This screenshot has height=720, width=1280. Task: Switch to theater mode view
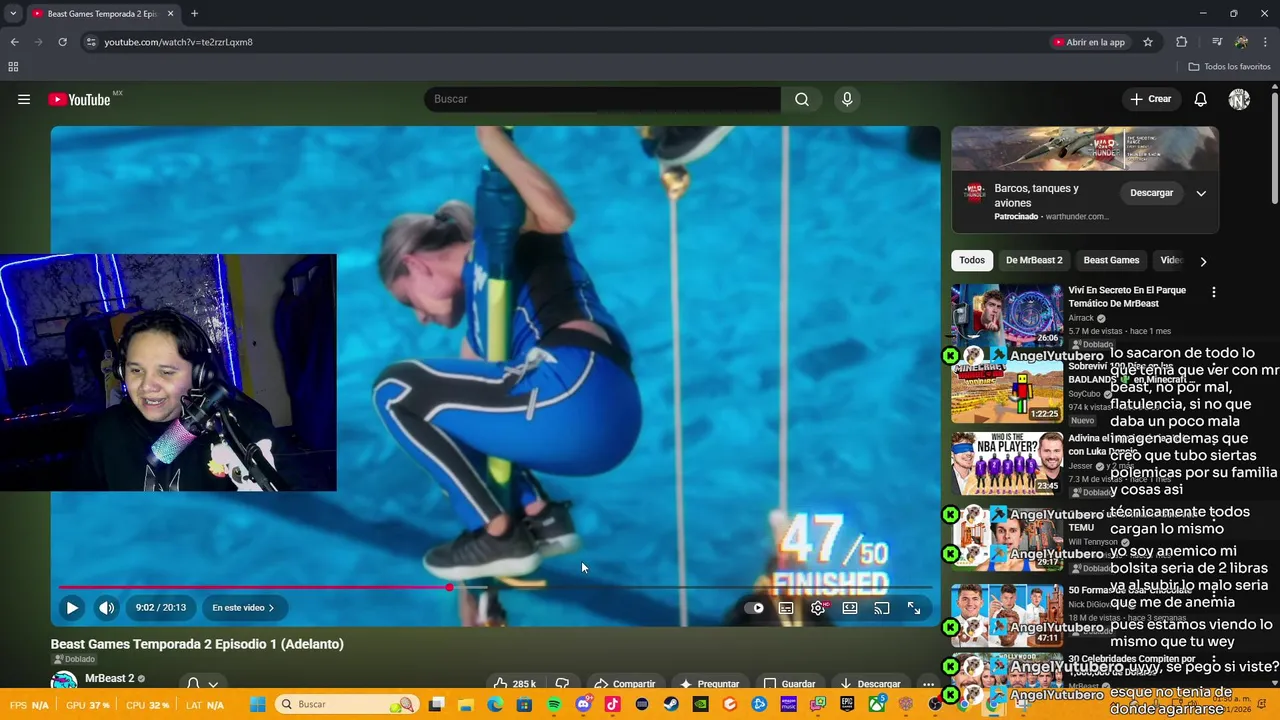coord(850,608)
